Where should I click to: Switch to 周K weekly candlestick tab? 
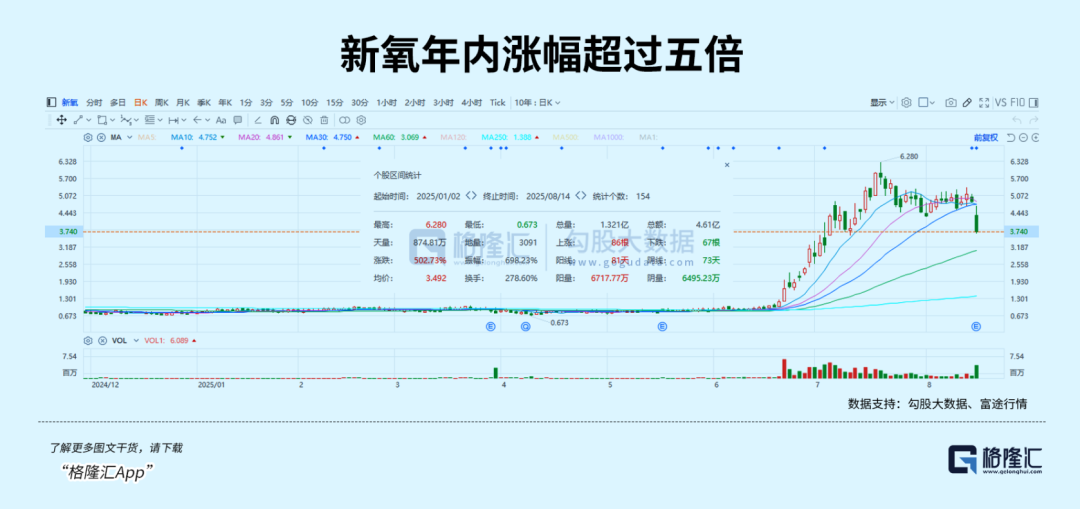162,103
